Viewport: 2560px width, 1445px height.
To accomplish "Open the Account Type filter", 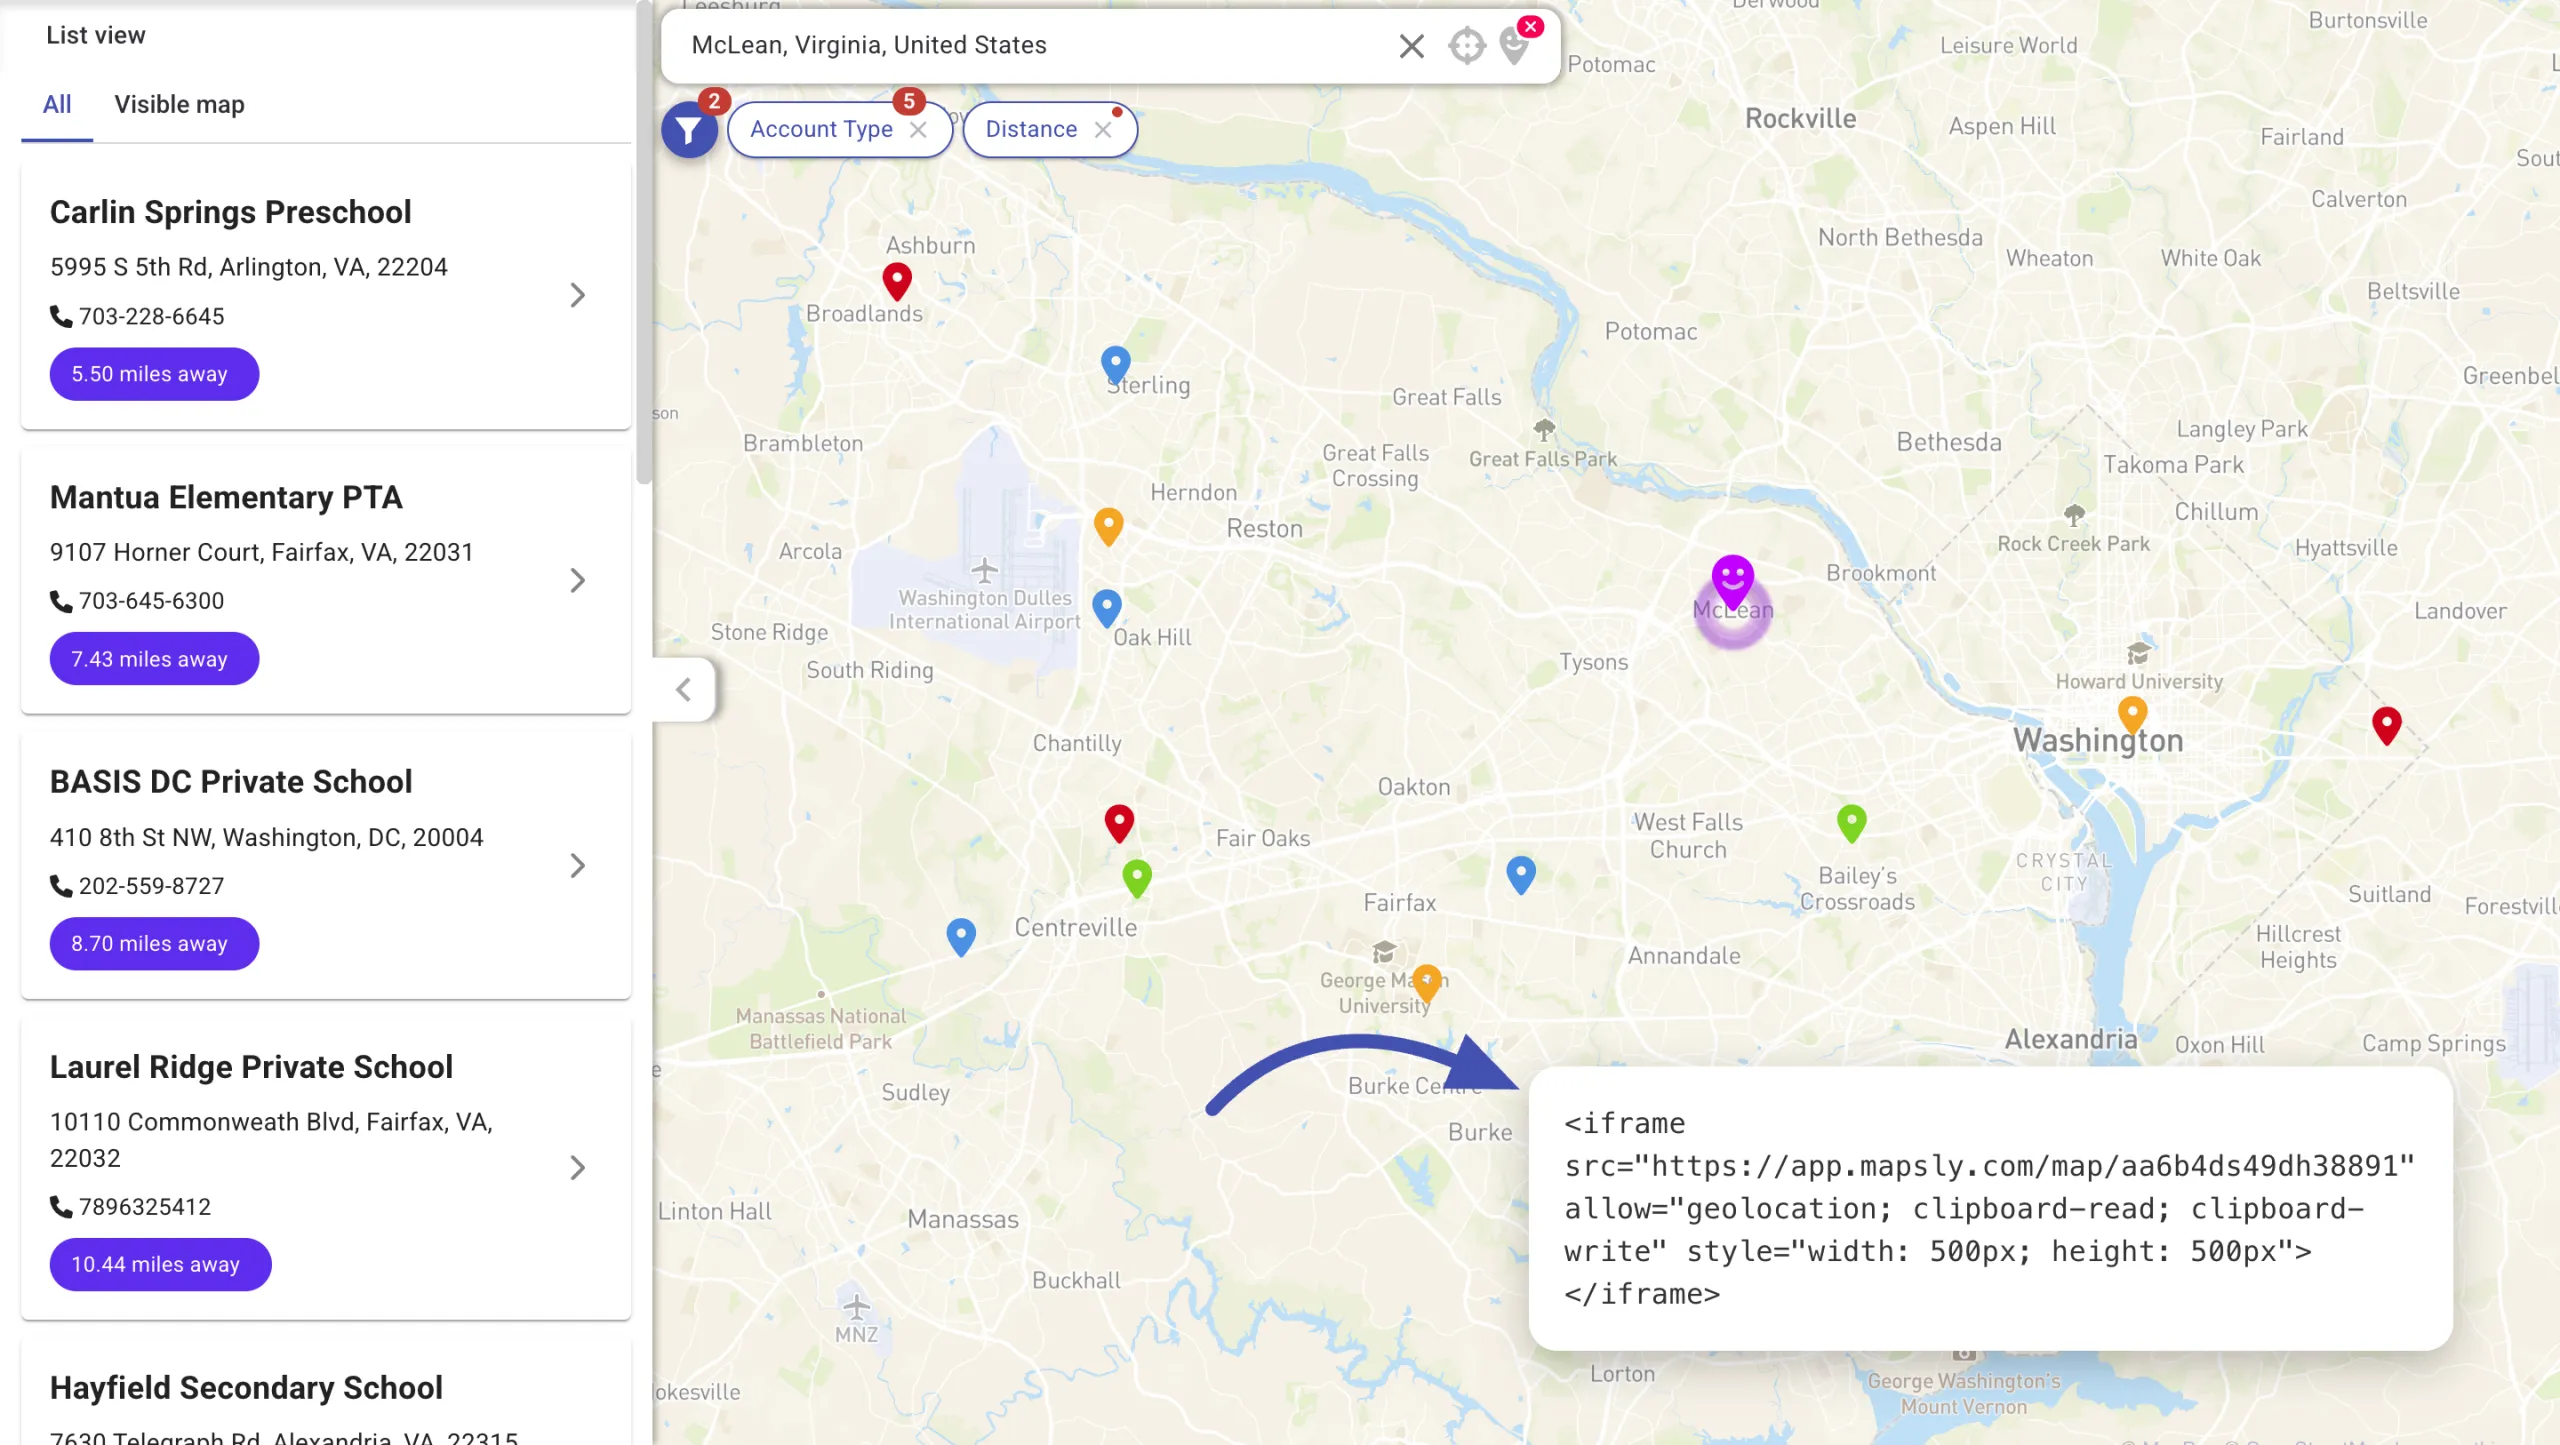I will 821,130.
